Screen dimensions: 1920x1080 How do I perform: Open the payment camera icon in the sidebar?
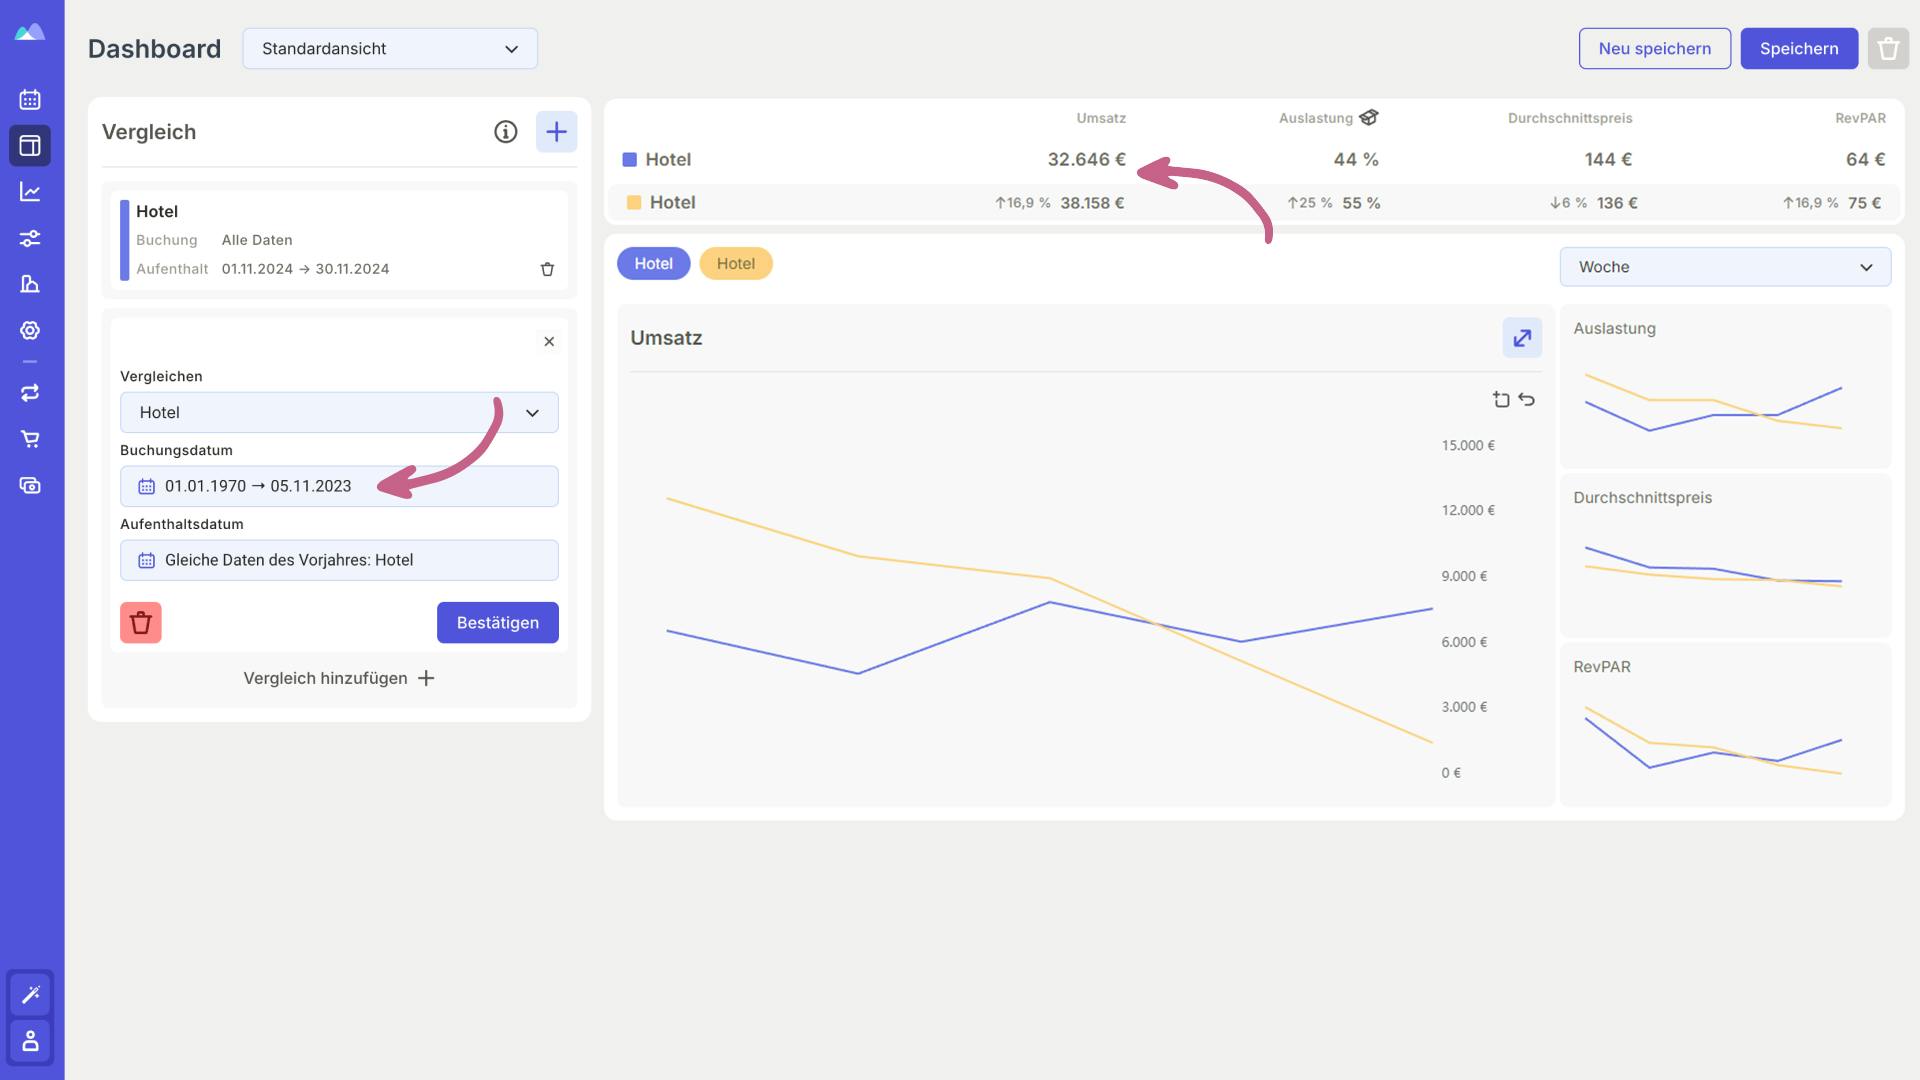click(30, 485)
